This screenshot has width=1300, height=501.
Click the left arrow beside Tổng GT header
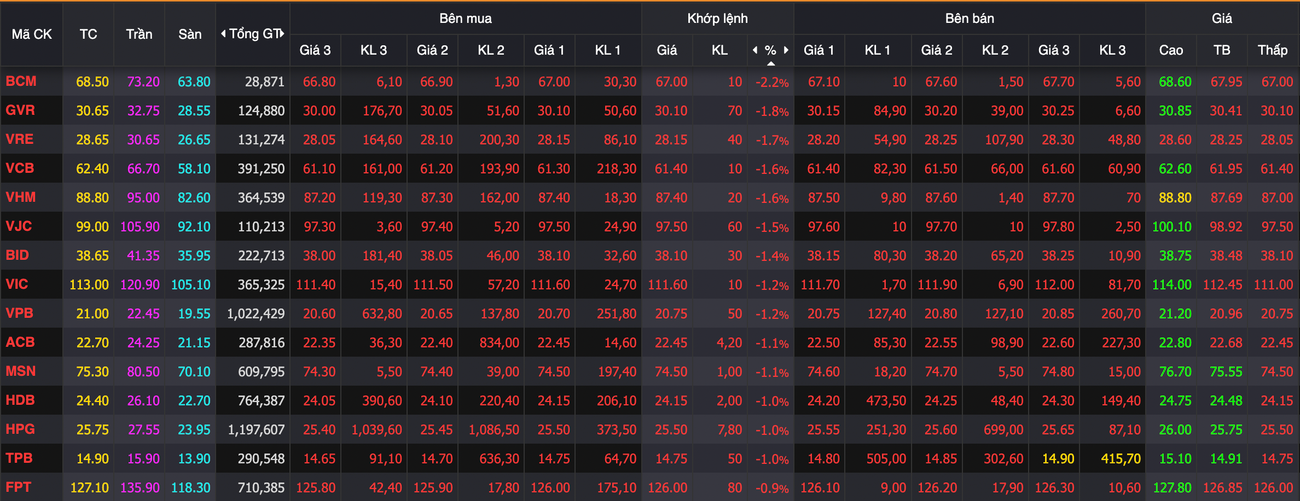coord(222,34)
